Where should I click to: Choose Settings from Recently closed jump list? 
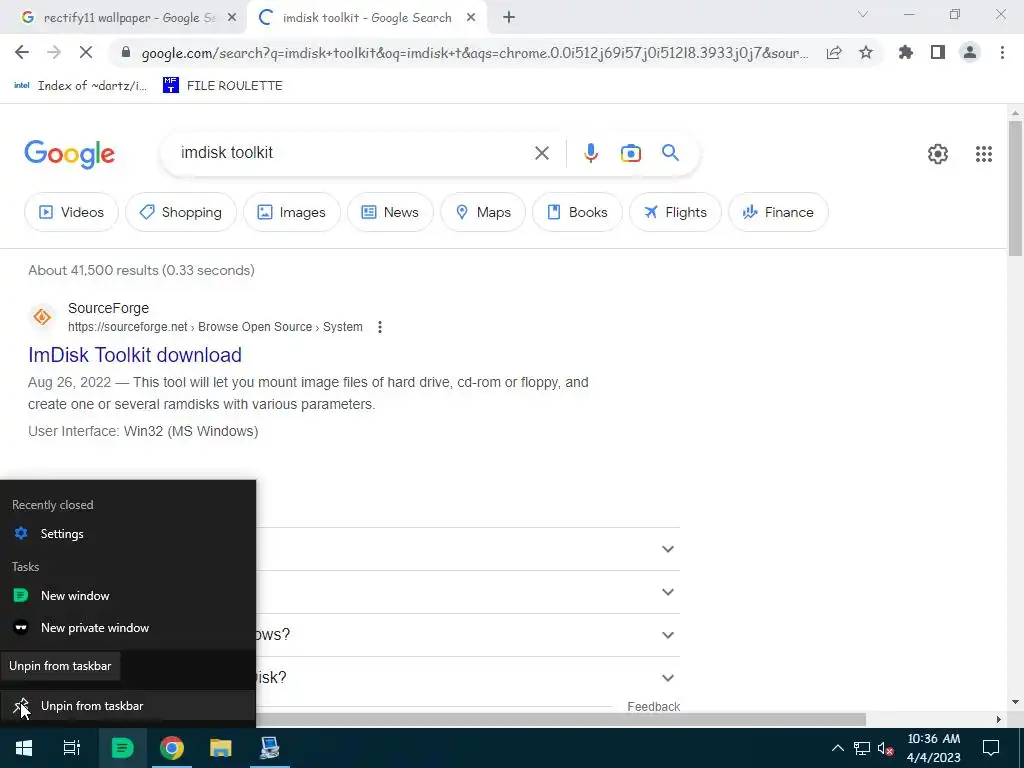click(x=128, y=534)
